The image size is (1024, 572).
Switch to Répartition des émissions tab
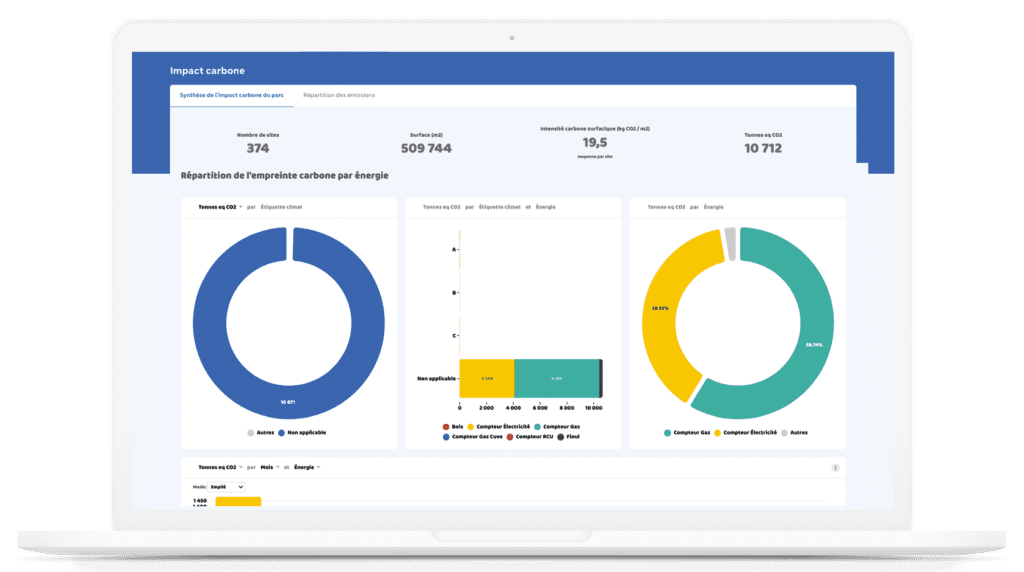pos(339,95)
